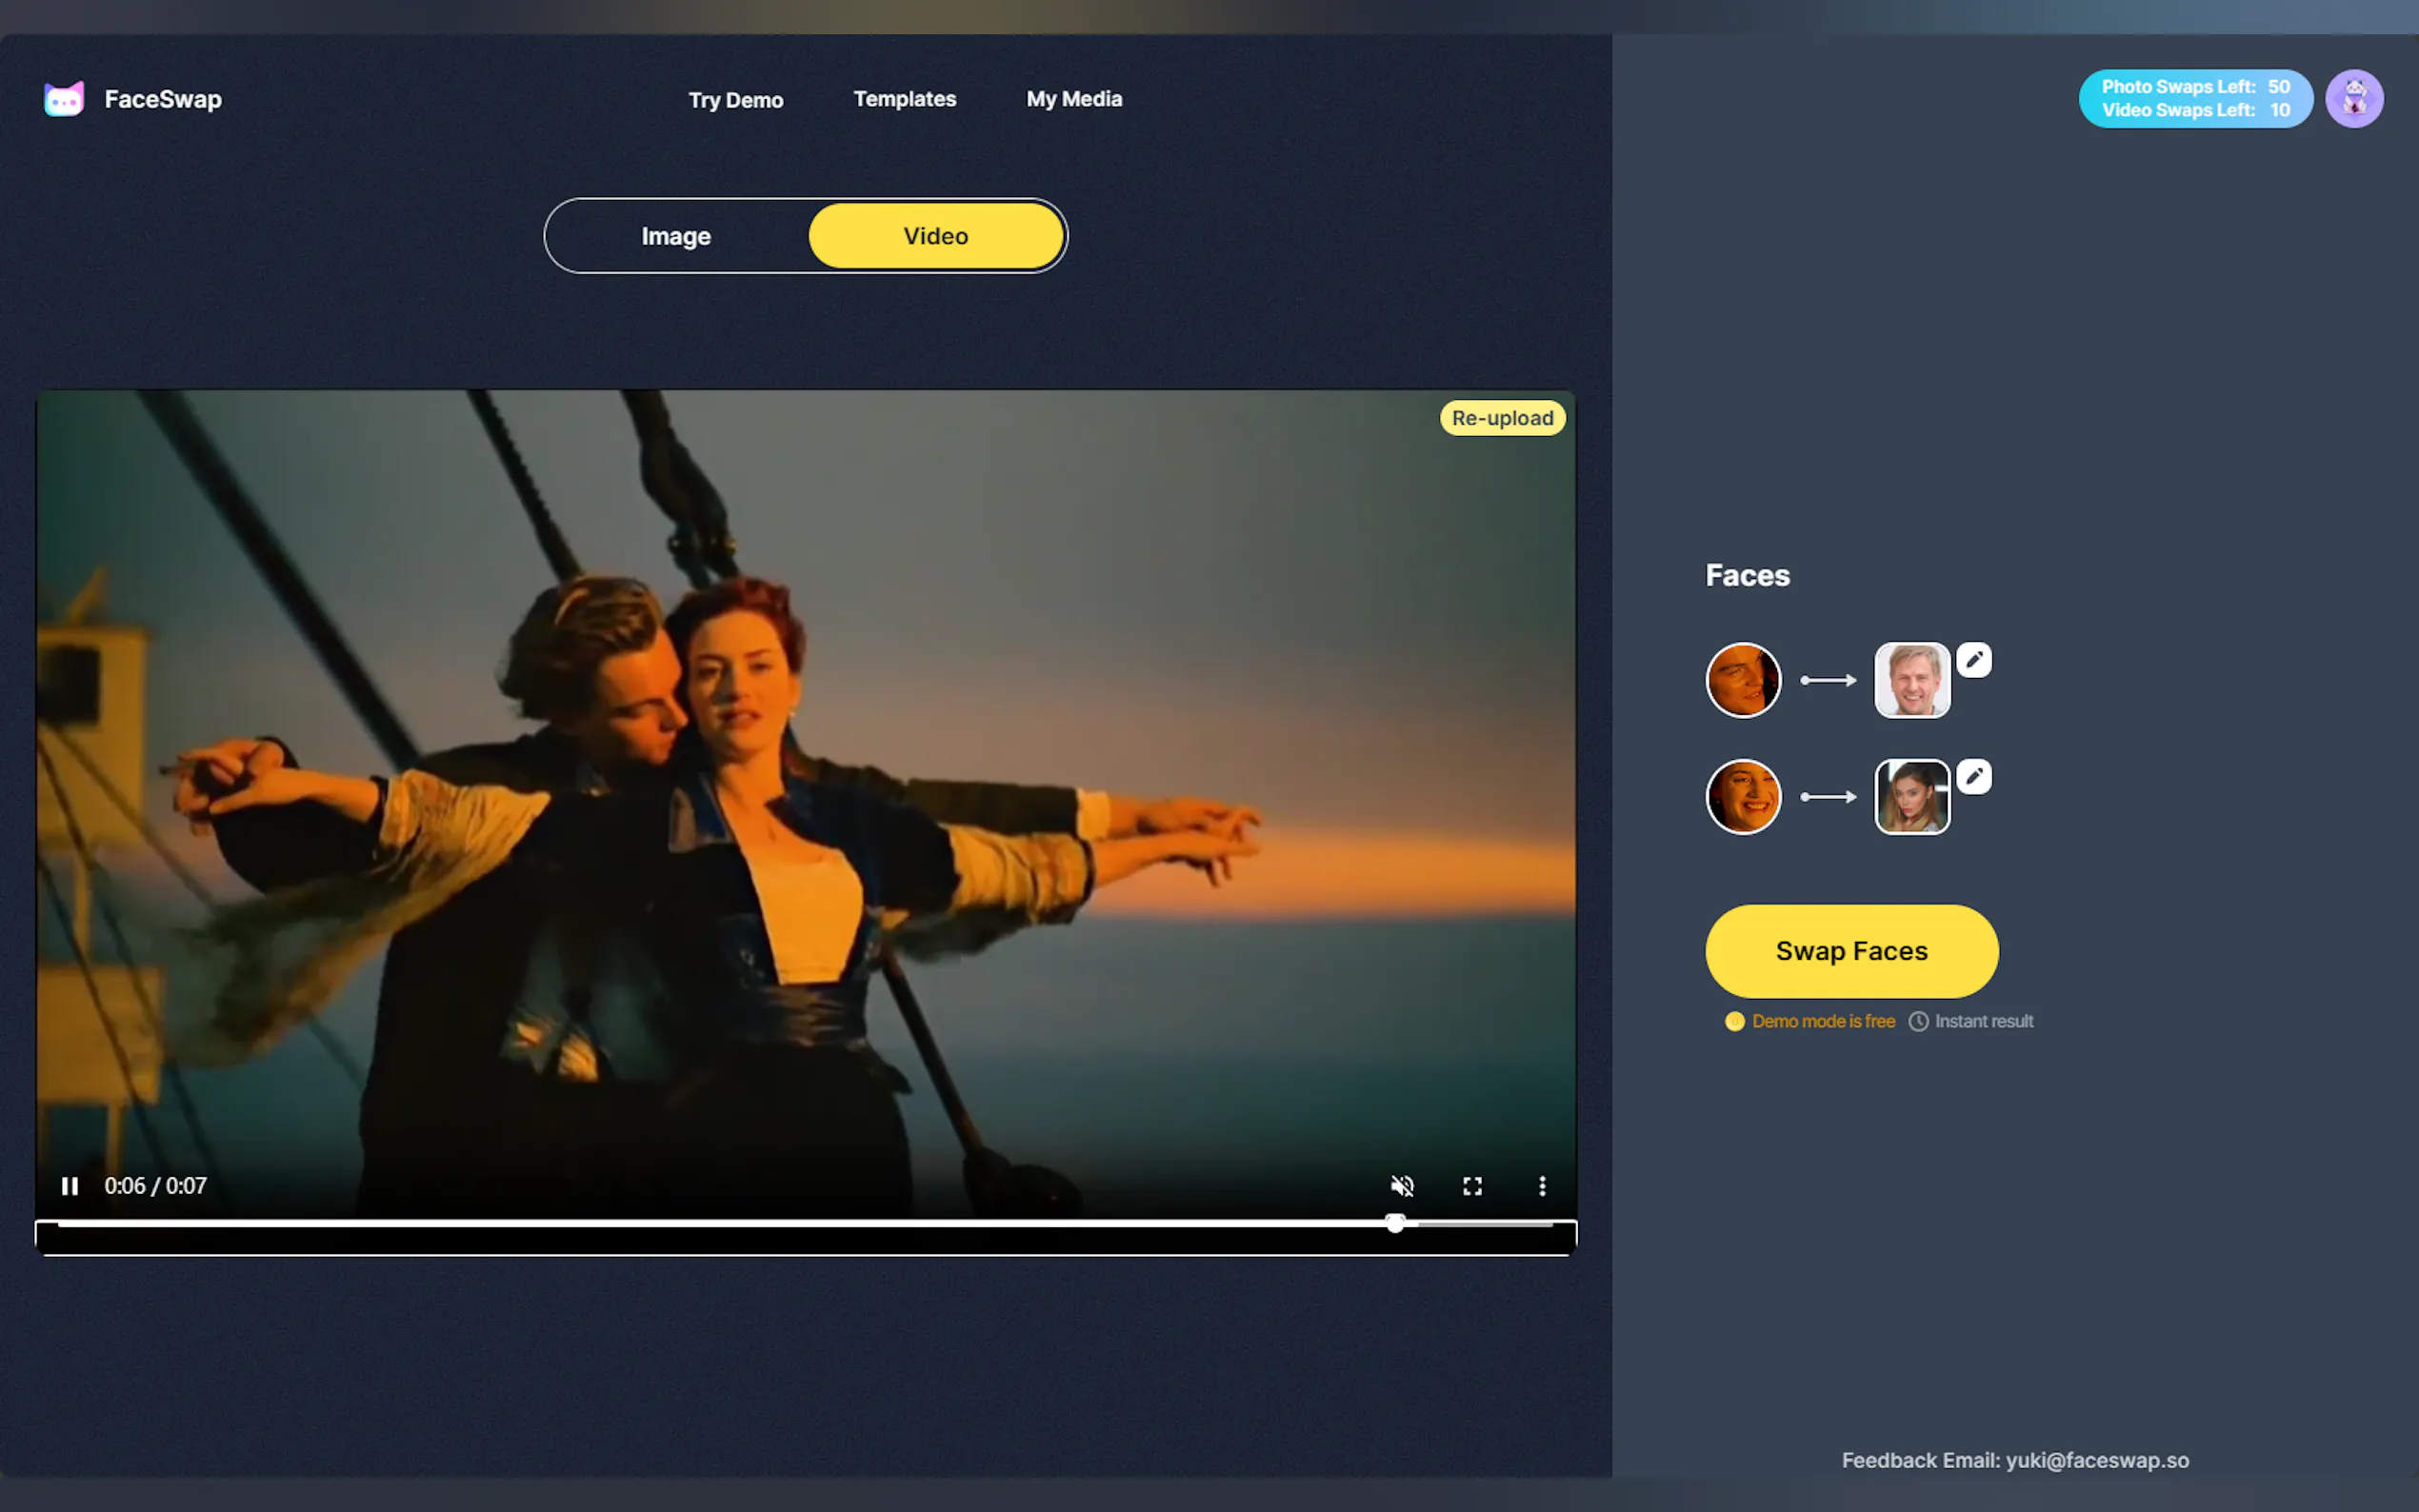
Task: Select first detected source face thumbnail
Action: pyautogui.click(x=1743, y=680)
